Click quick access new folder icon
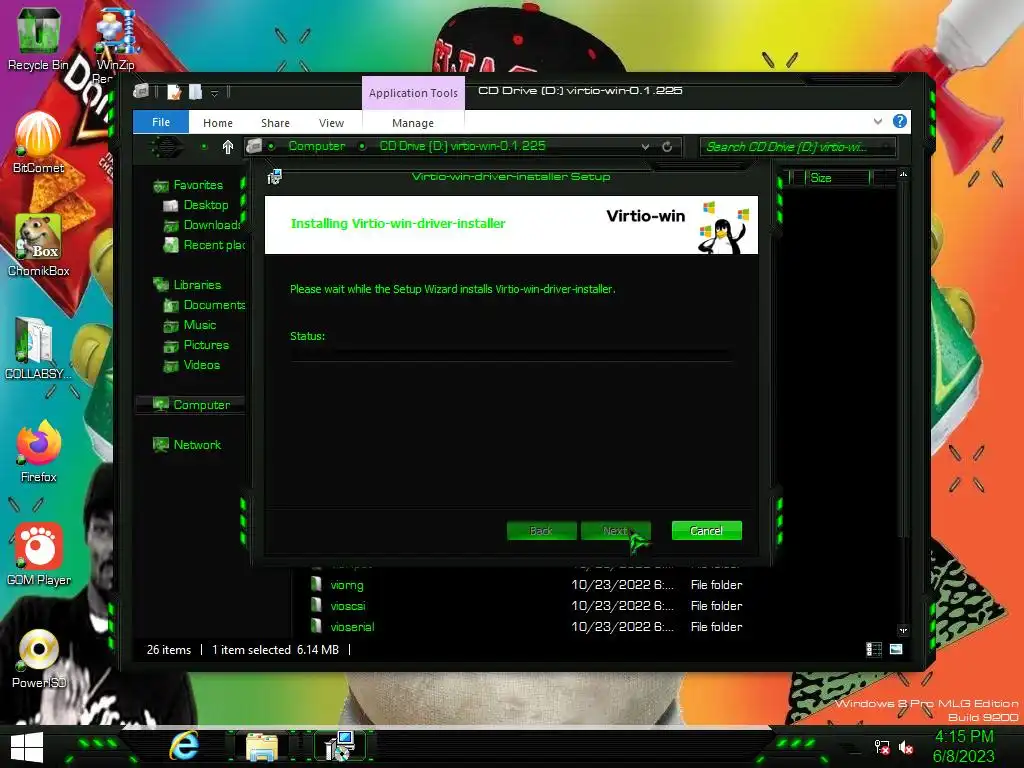Screen dimensions: 1024x768 pyautogui.click(x=195, y=92)
